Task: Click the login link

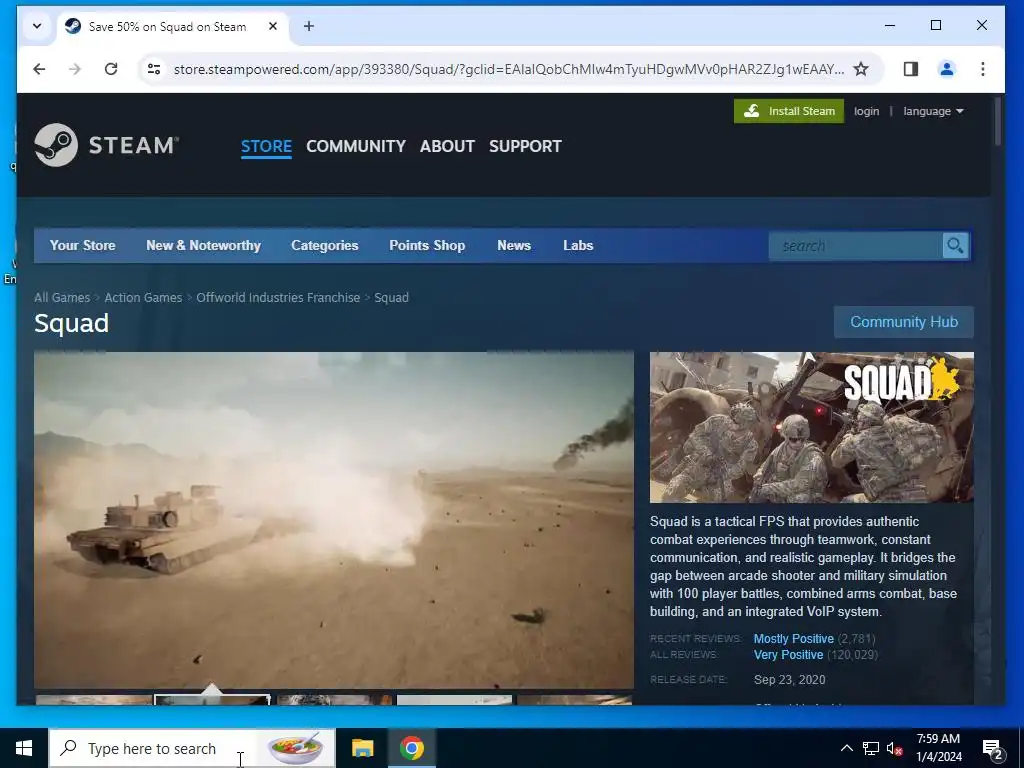Action: tap(866, 112)
